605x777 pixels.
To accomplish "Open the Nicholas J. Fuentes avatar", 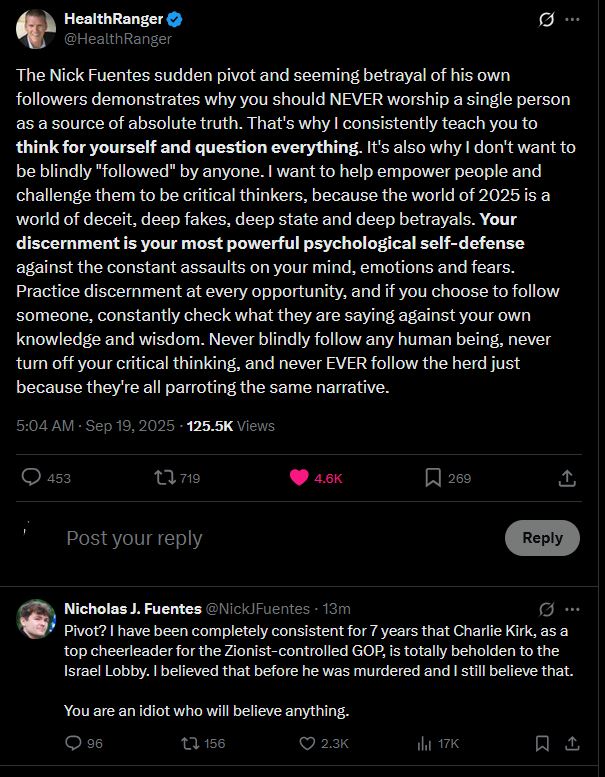I will pyautogui.click(x=35, y=618).
